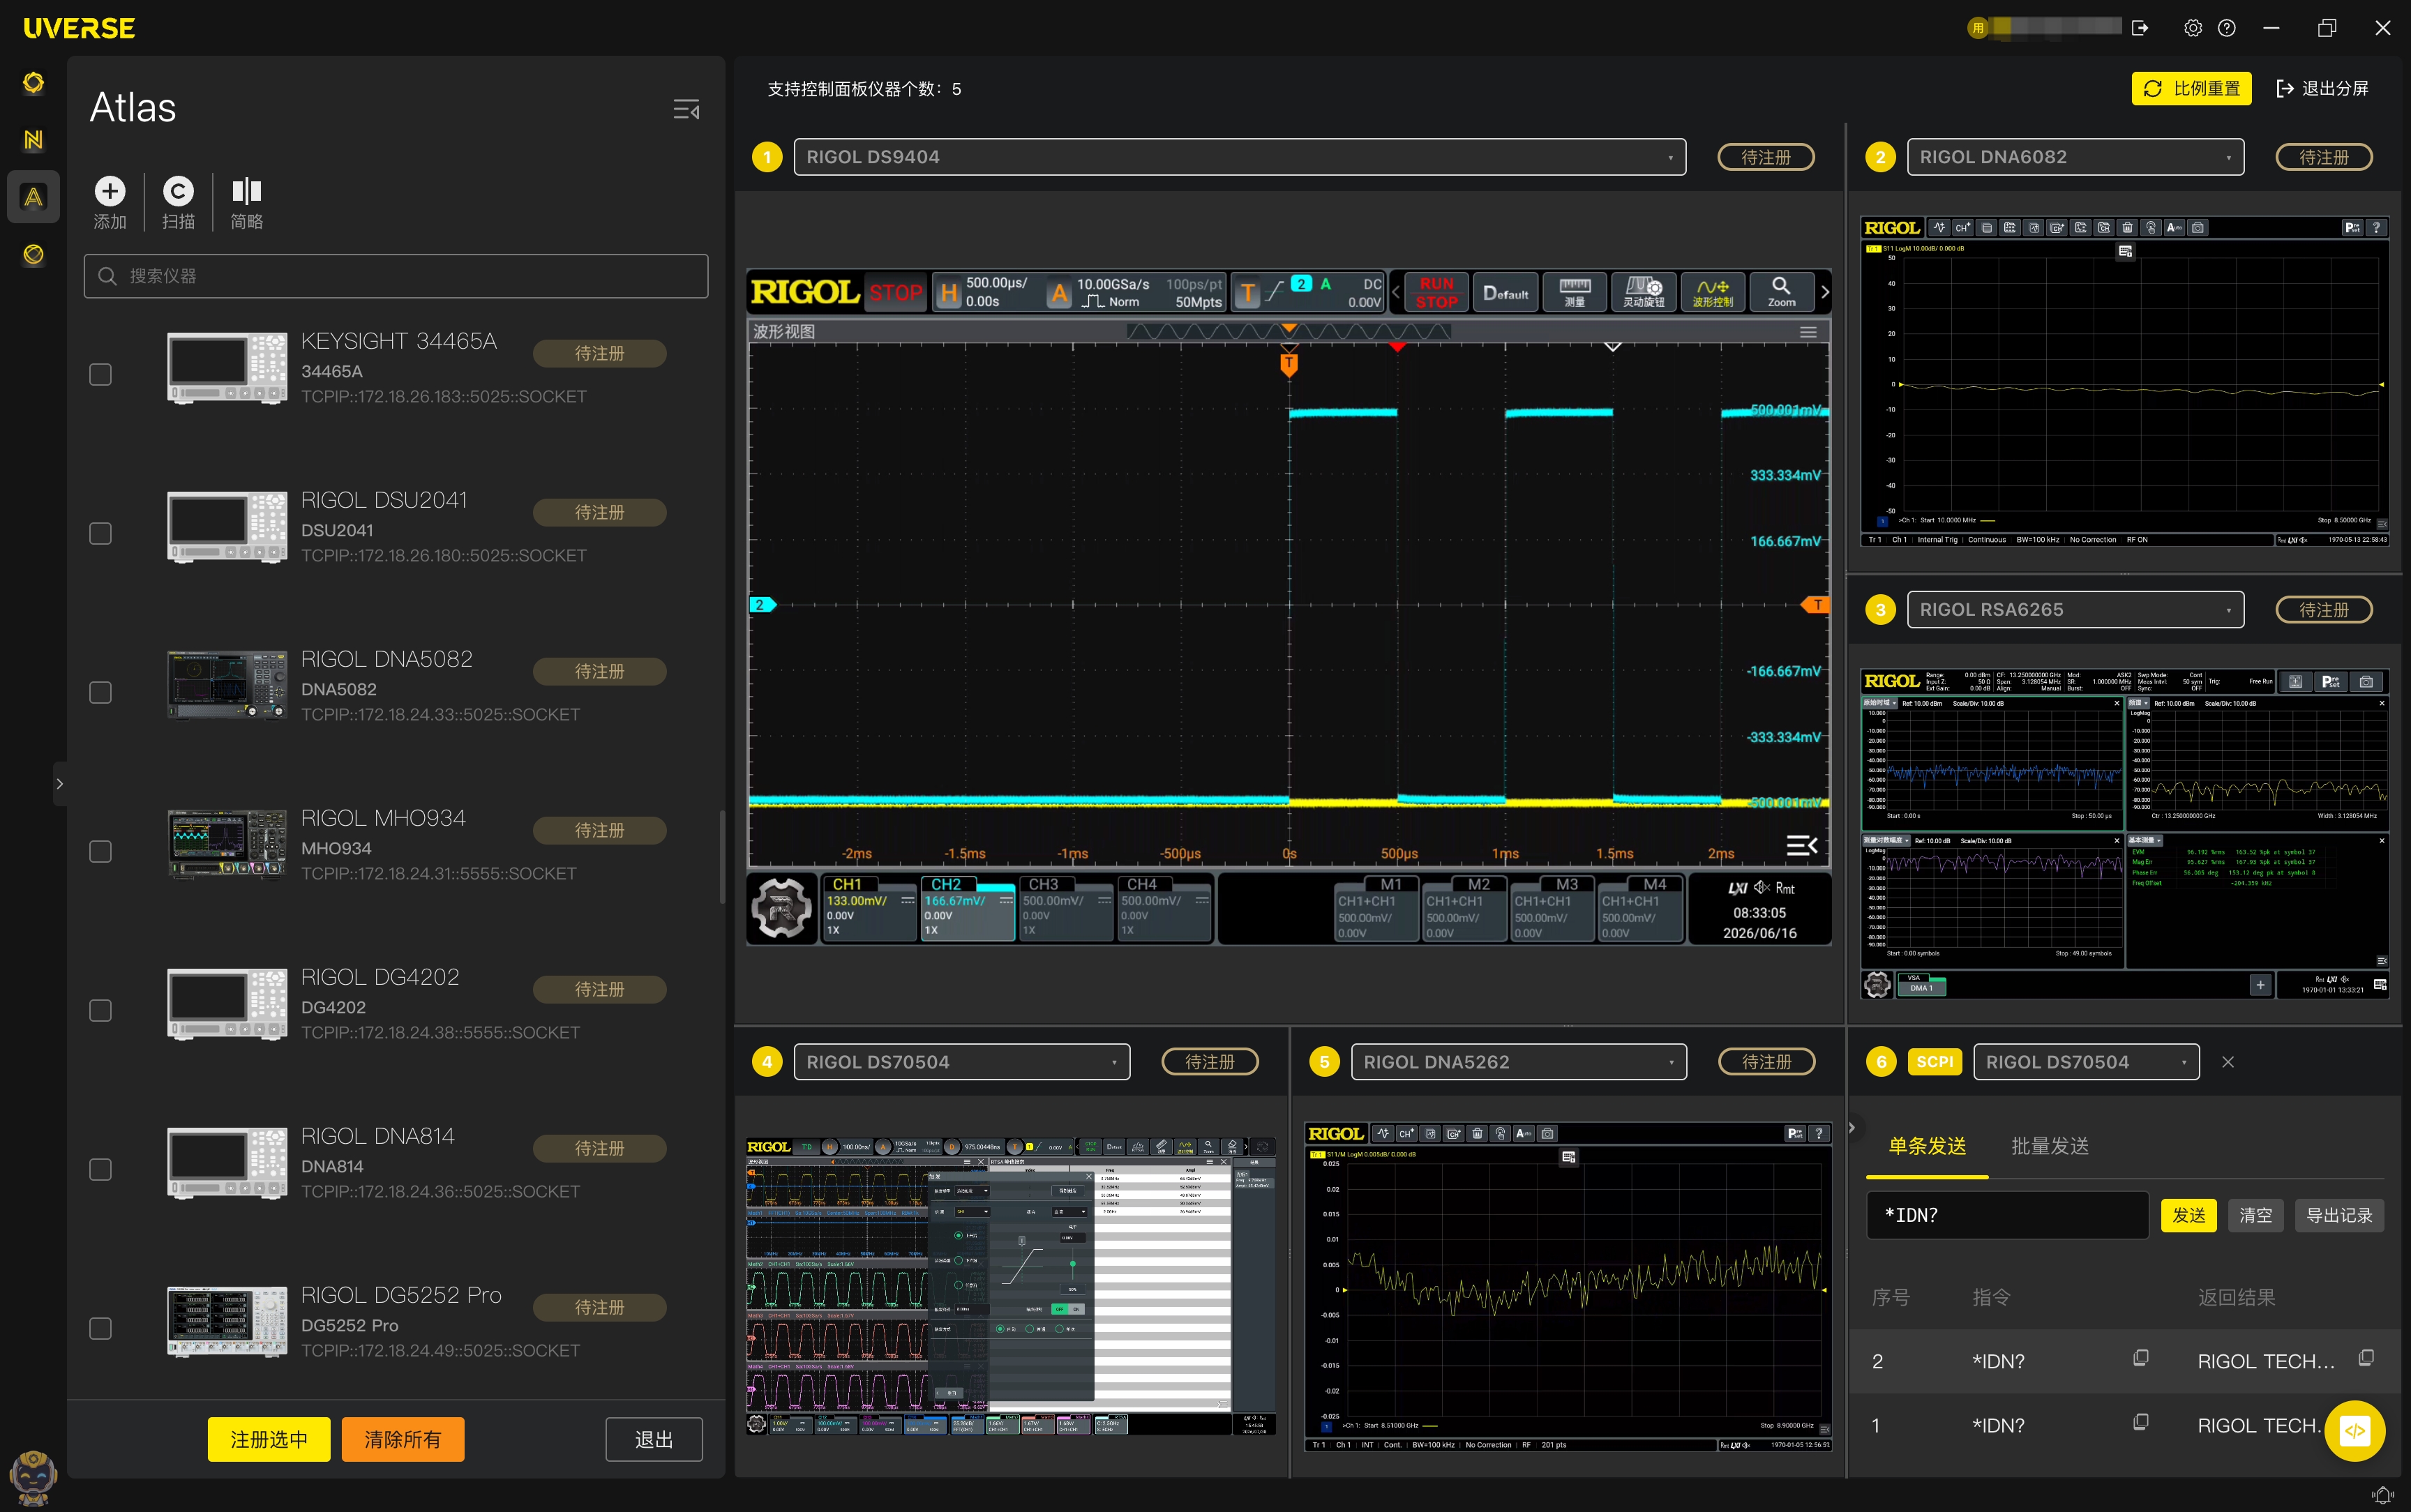
Task: Click the 搜索仪器 search field
Action: click(396, 276)
